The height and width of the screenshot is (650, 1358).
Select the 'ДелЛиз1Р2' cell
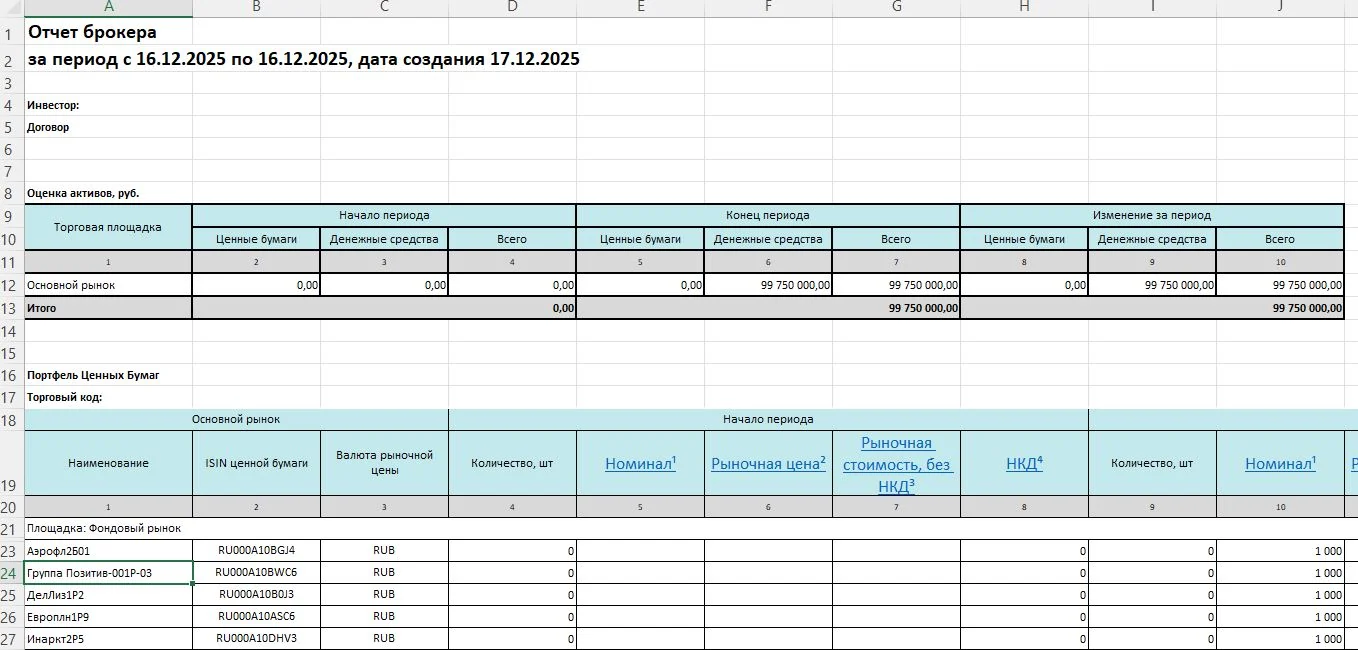108,595
